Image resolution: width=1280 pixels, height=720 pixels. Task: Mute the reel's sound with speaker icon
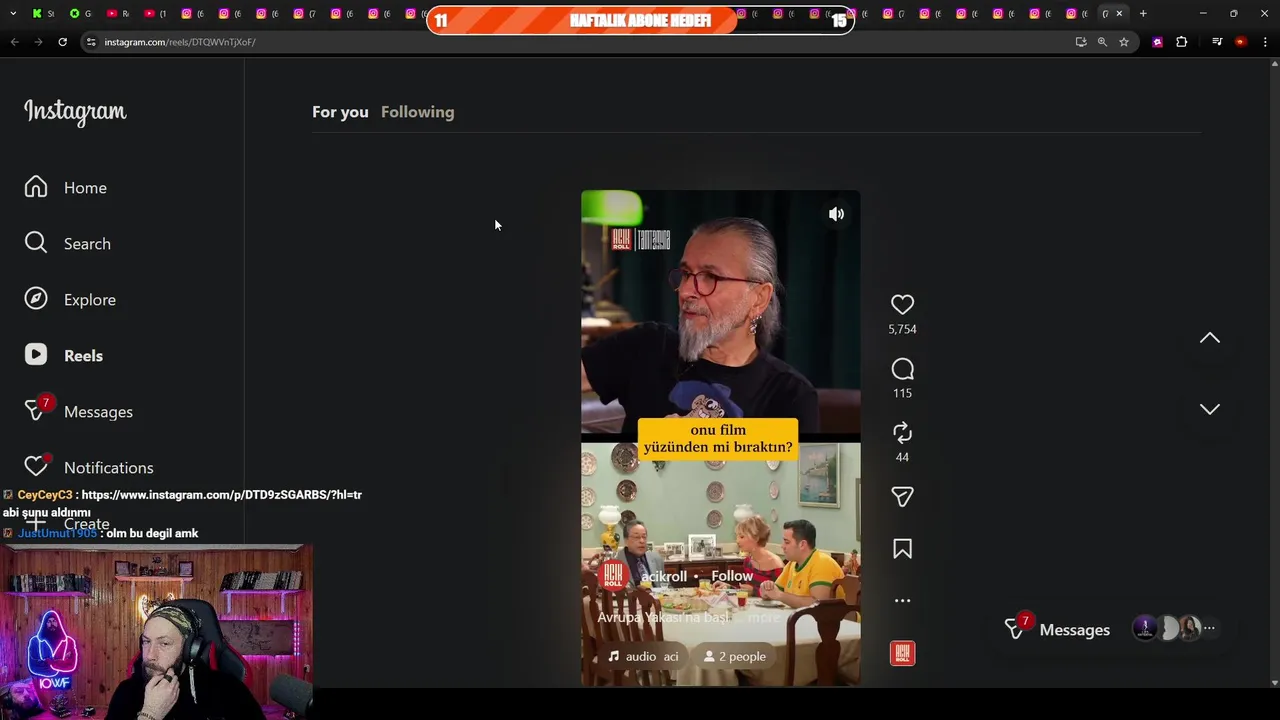[836, 214]
